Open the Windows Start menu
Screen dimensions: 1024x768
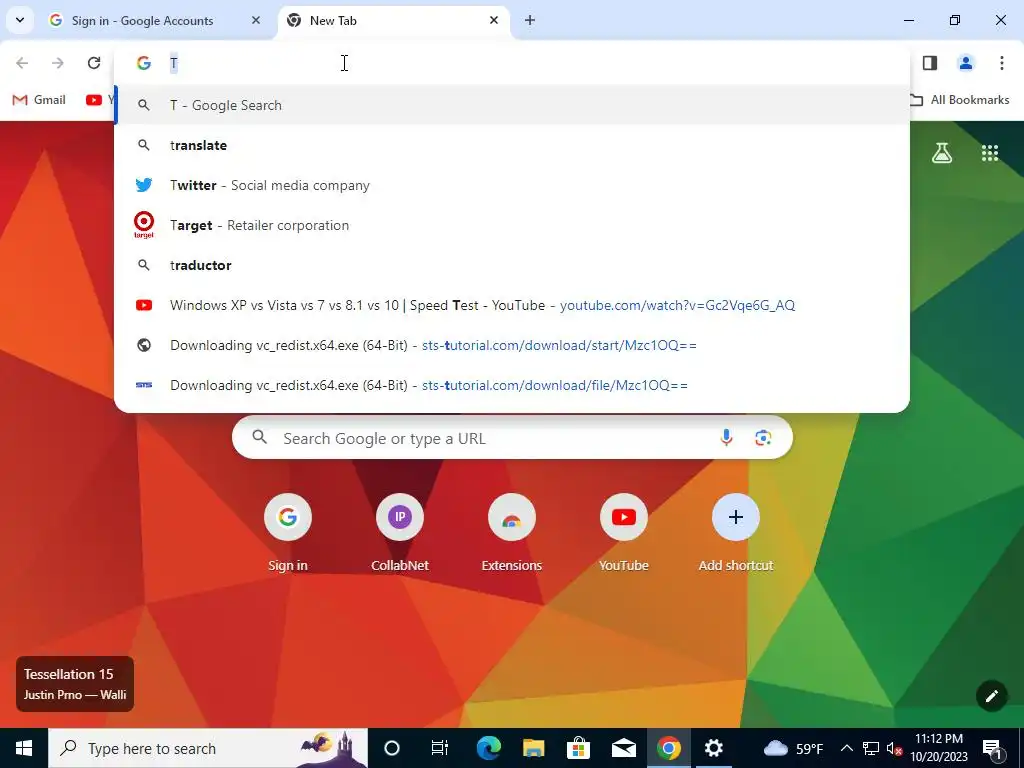[24, 748]
